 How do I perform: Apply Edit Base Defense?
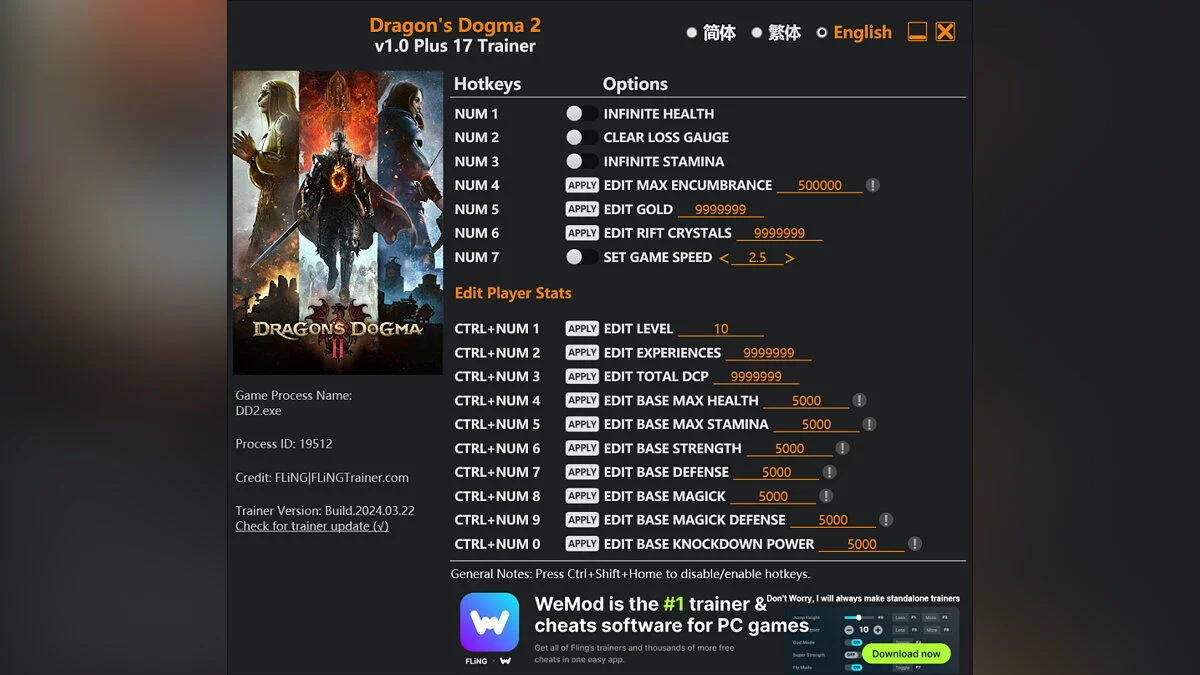pyautogui.click(x=582, y=472)
